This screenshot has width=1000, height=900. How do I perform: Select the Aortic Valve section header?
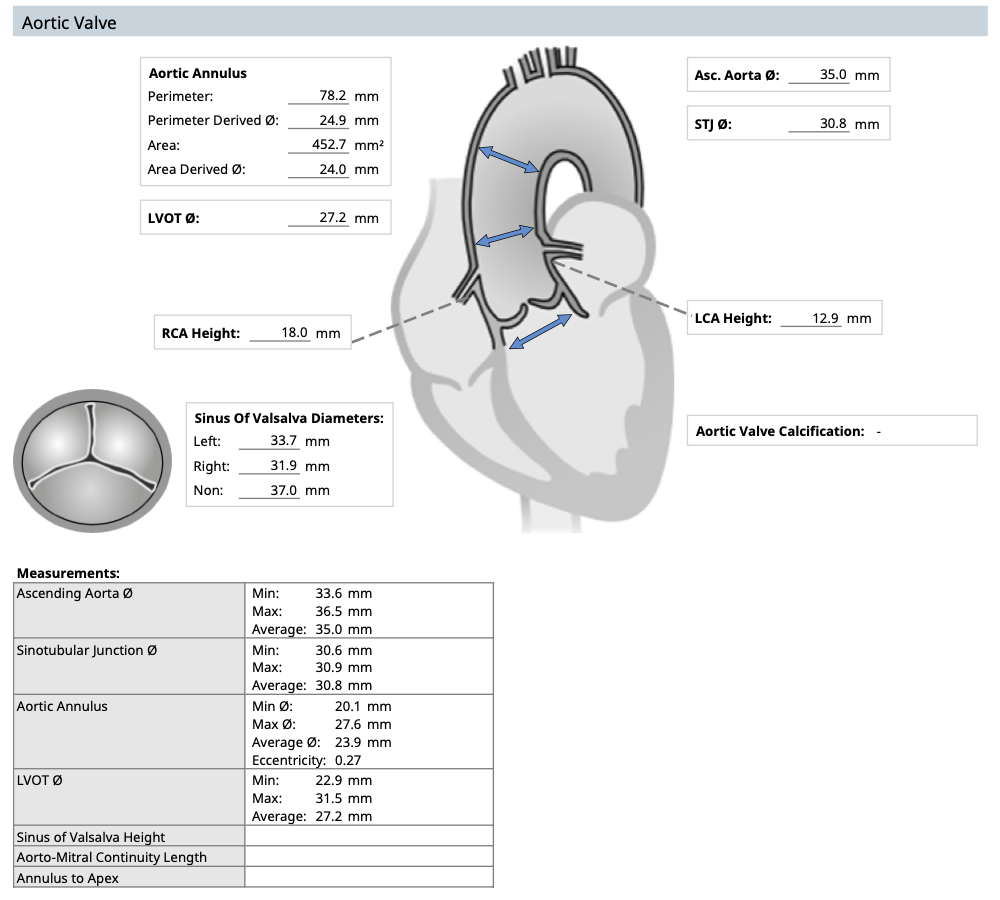click(70, 22)
